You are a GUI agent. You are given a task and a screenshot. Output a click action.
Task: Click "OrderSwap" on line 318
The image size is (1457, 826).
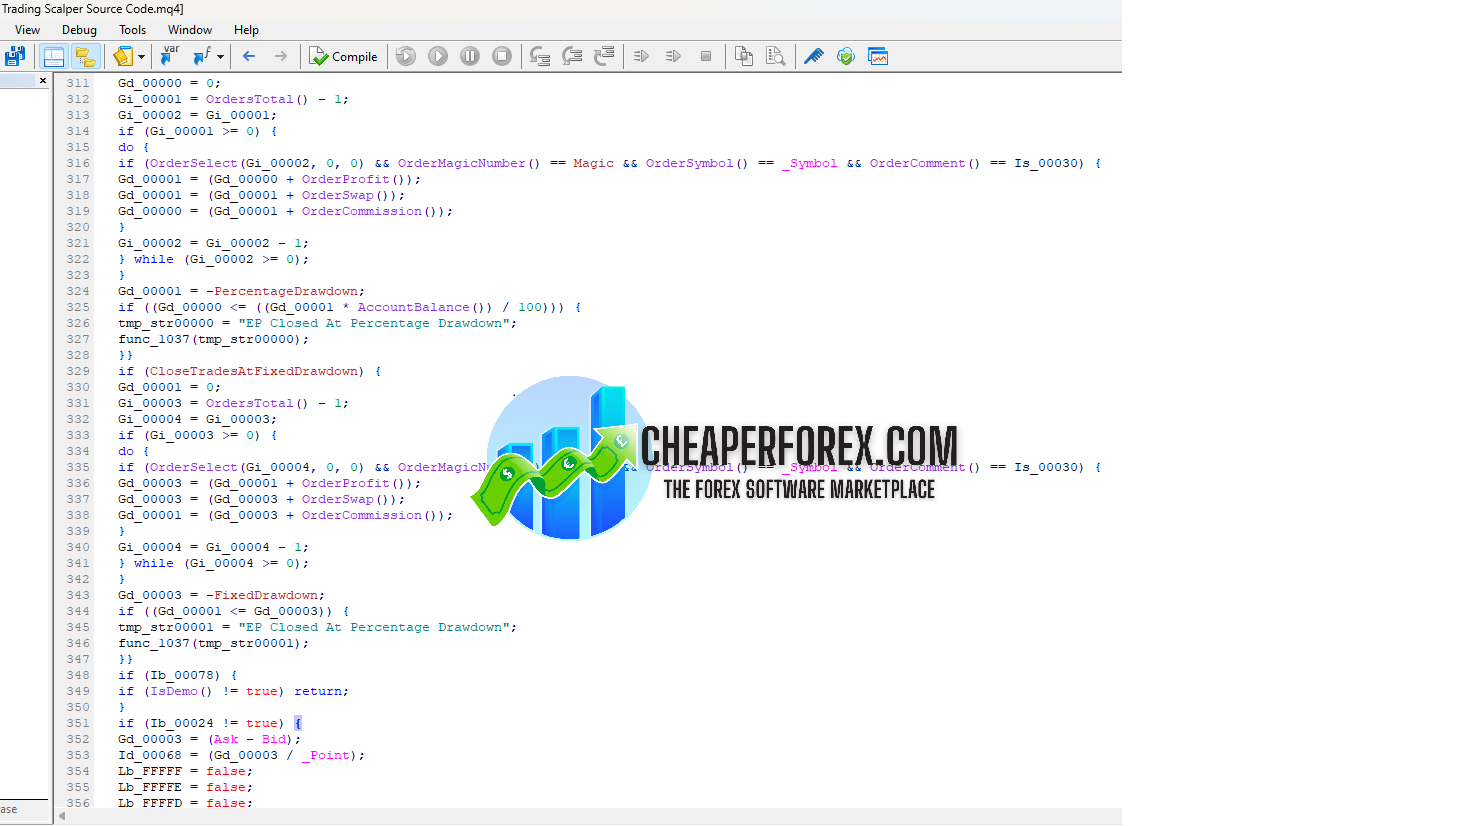click(338, 195)
